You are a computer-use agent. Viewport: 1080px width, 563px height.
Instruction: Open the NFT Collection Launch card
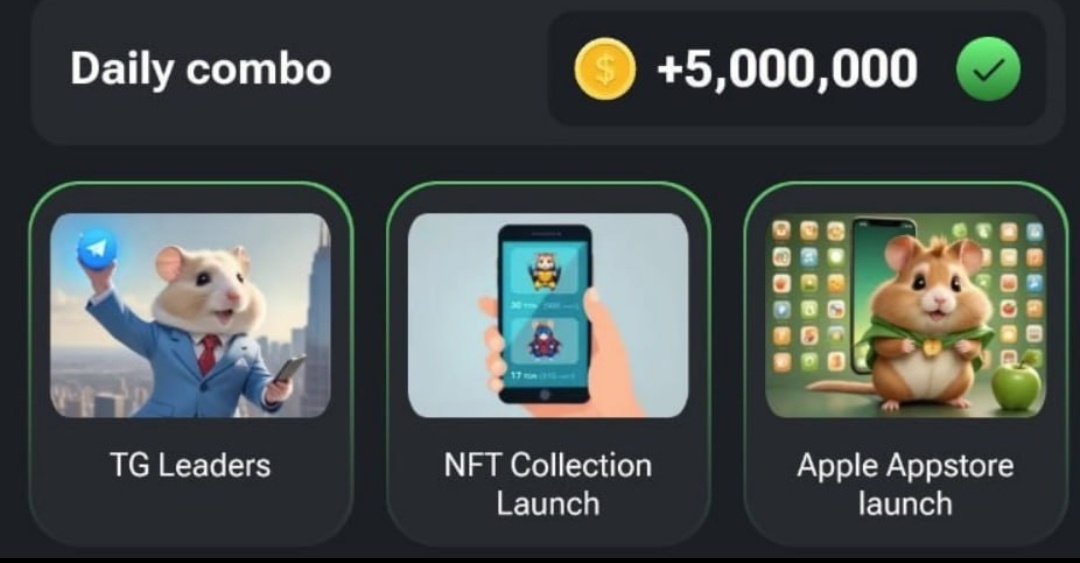pos(548,364)
